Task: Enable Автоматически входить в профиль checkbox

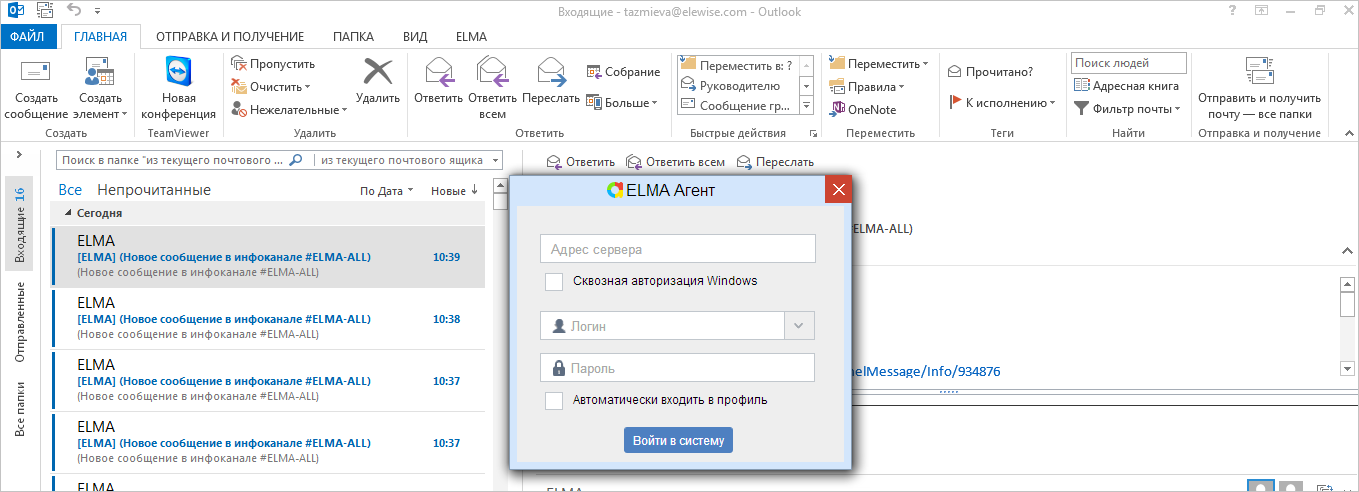Action: pyautogui.click(x=554, y=401)
